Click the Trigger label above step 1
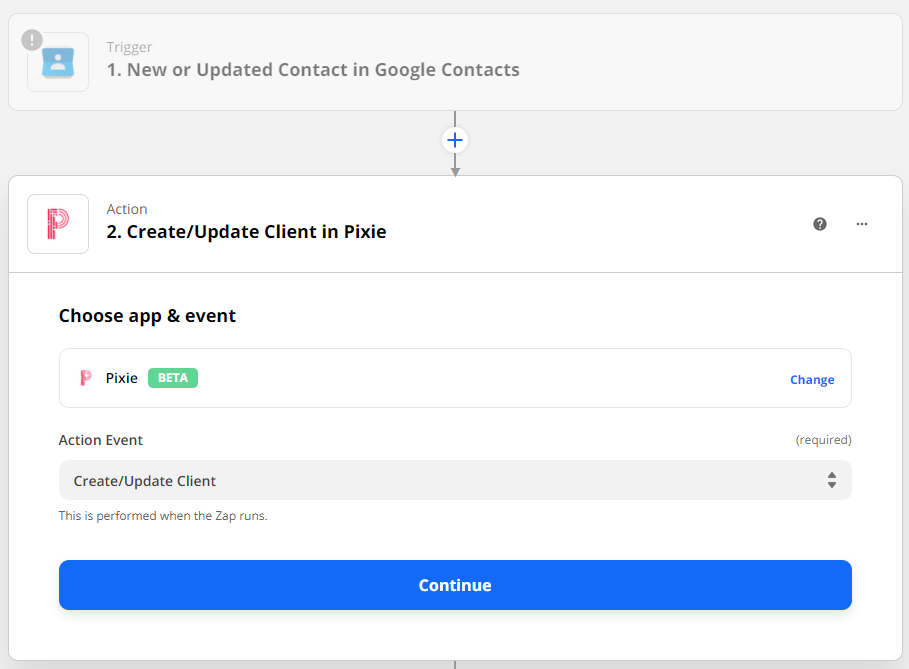The height and width of the screenshot is (669, 909). point(129,47)
